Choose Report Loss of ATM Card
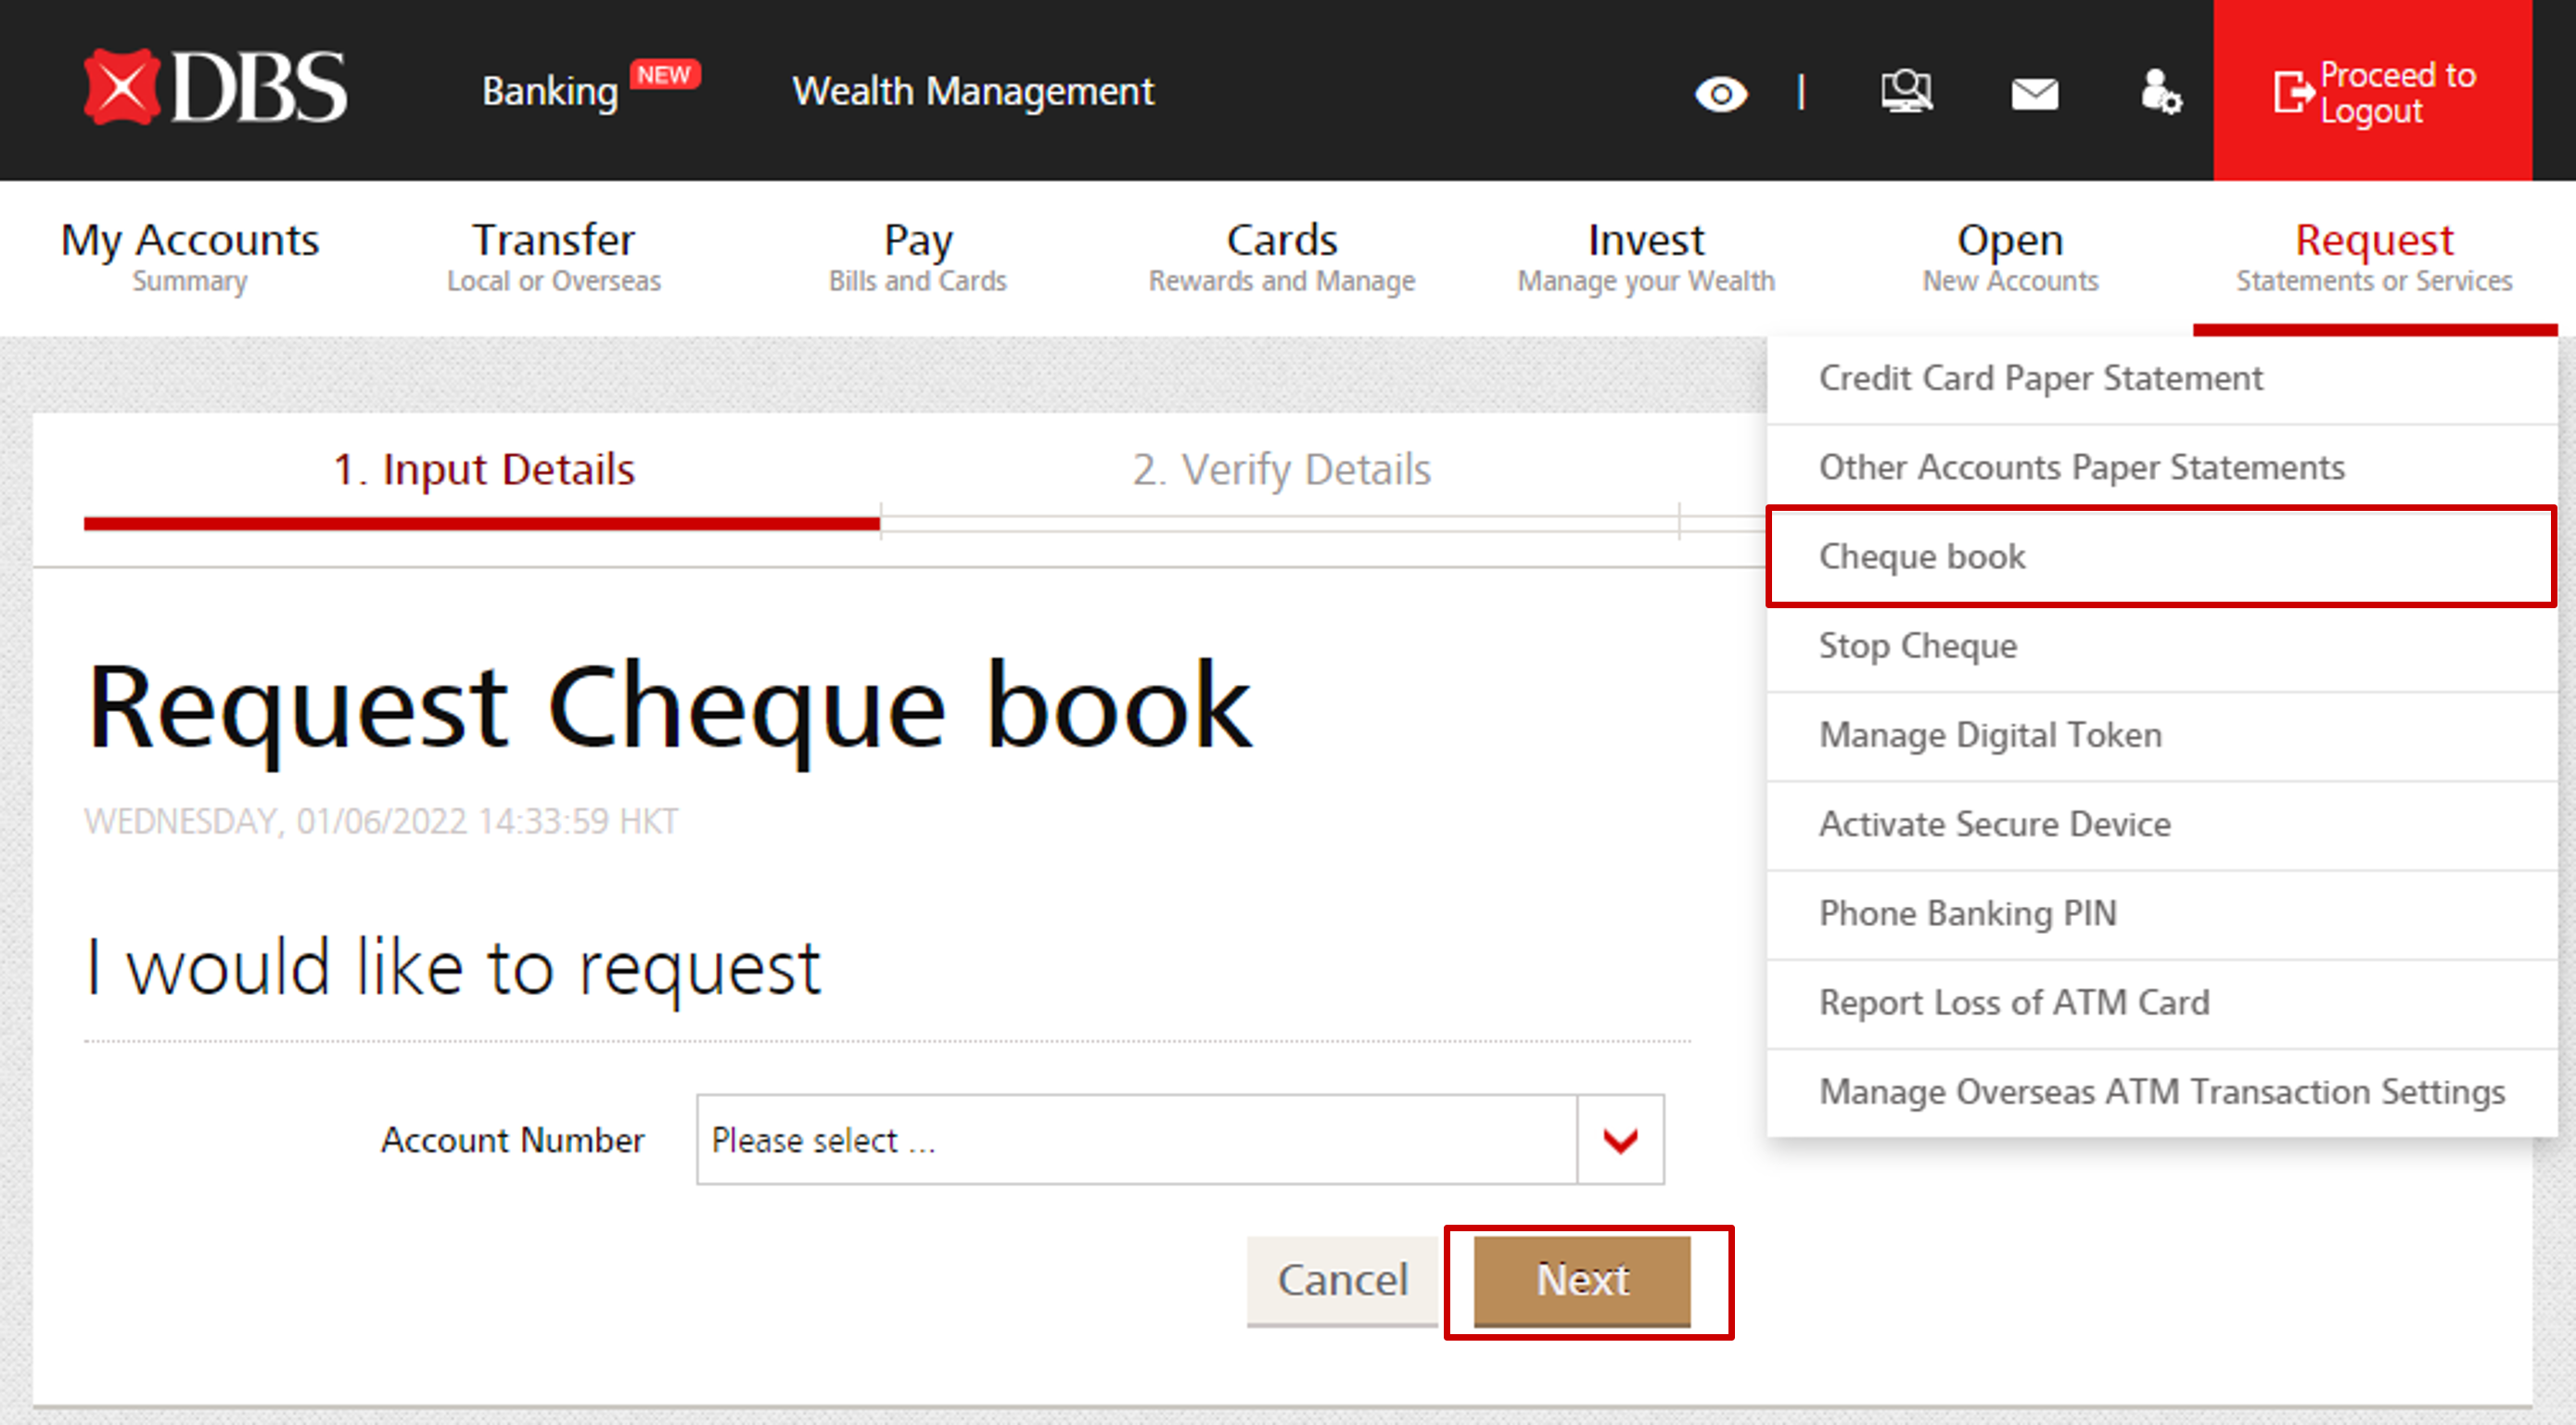2576x1425 pixels. 2013,1002
